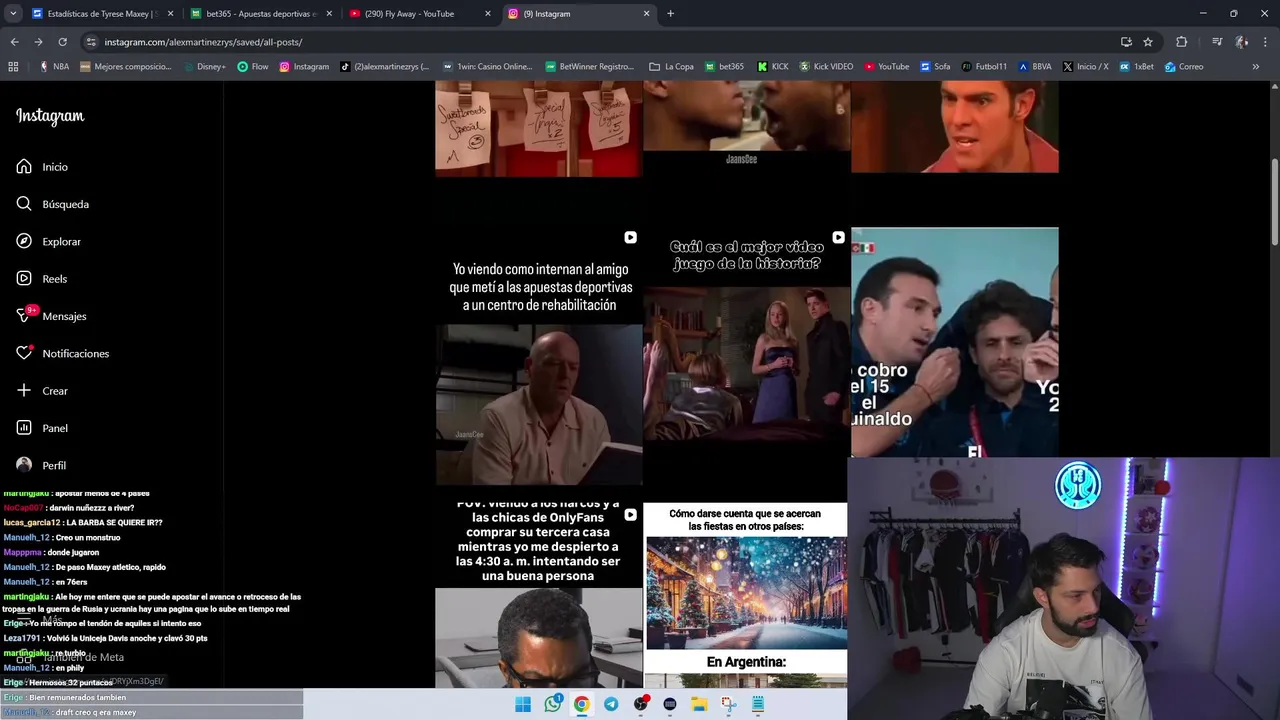Open La Copa bookmarks folder

pyautogui.click(x=672, y=67)
